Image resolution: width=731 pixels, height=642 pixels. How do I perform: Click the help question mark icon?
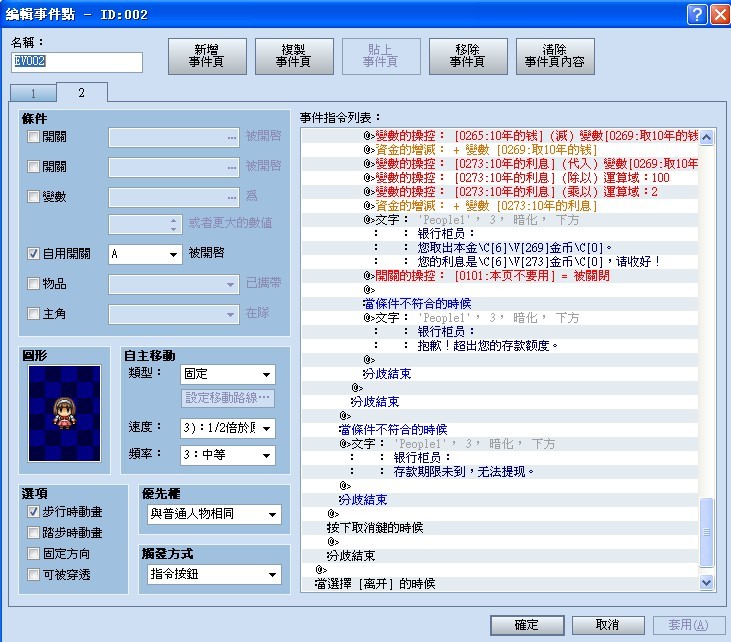pos(697,14)
